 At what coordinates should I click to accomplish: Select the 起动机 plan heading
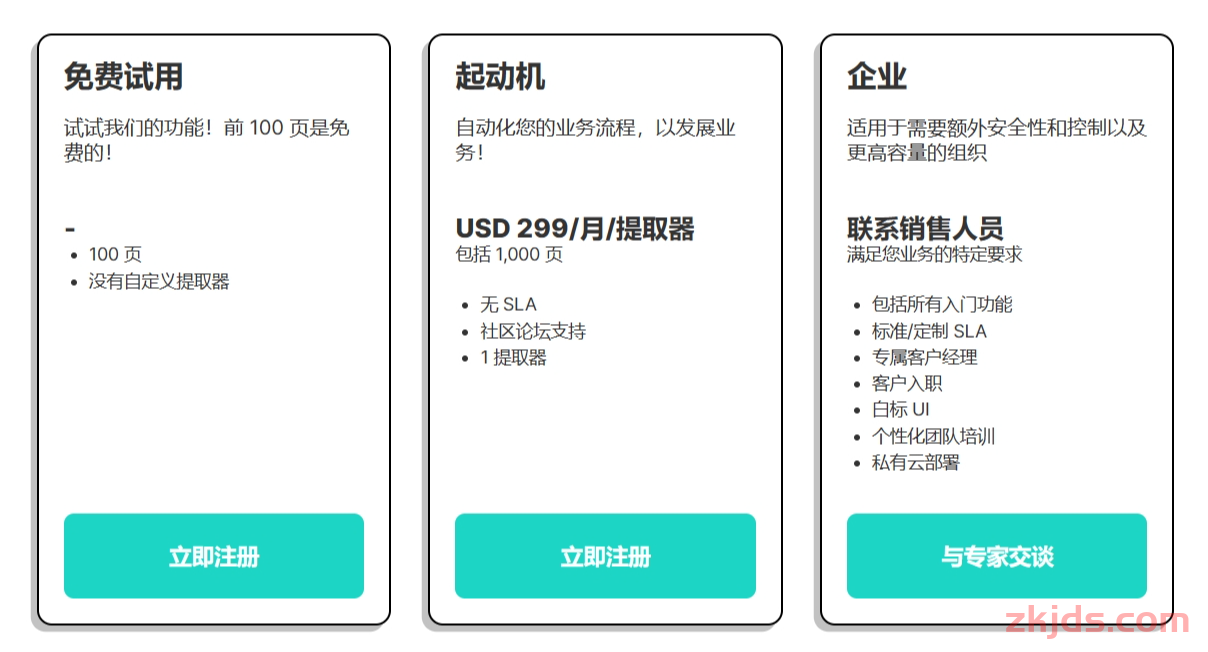click(x=500, y=77)
